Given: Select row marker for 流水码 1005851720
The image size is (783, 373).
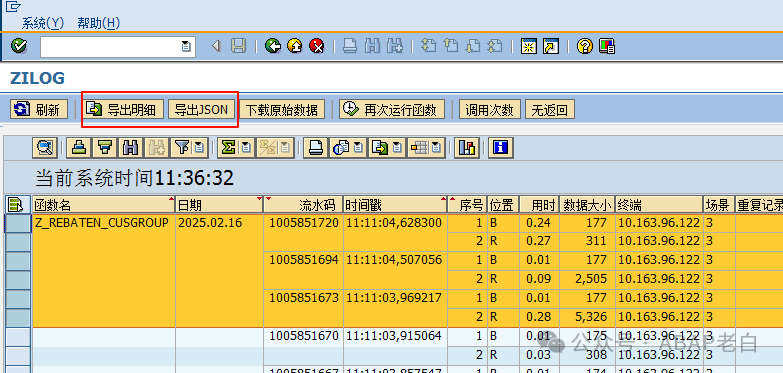Looking at the screenshot, I should pyautogui.click(x=18, y=223).
